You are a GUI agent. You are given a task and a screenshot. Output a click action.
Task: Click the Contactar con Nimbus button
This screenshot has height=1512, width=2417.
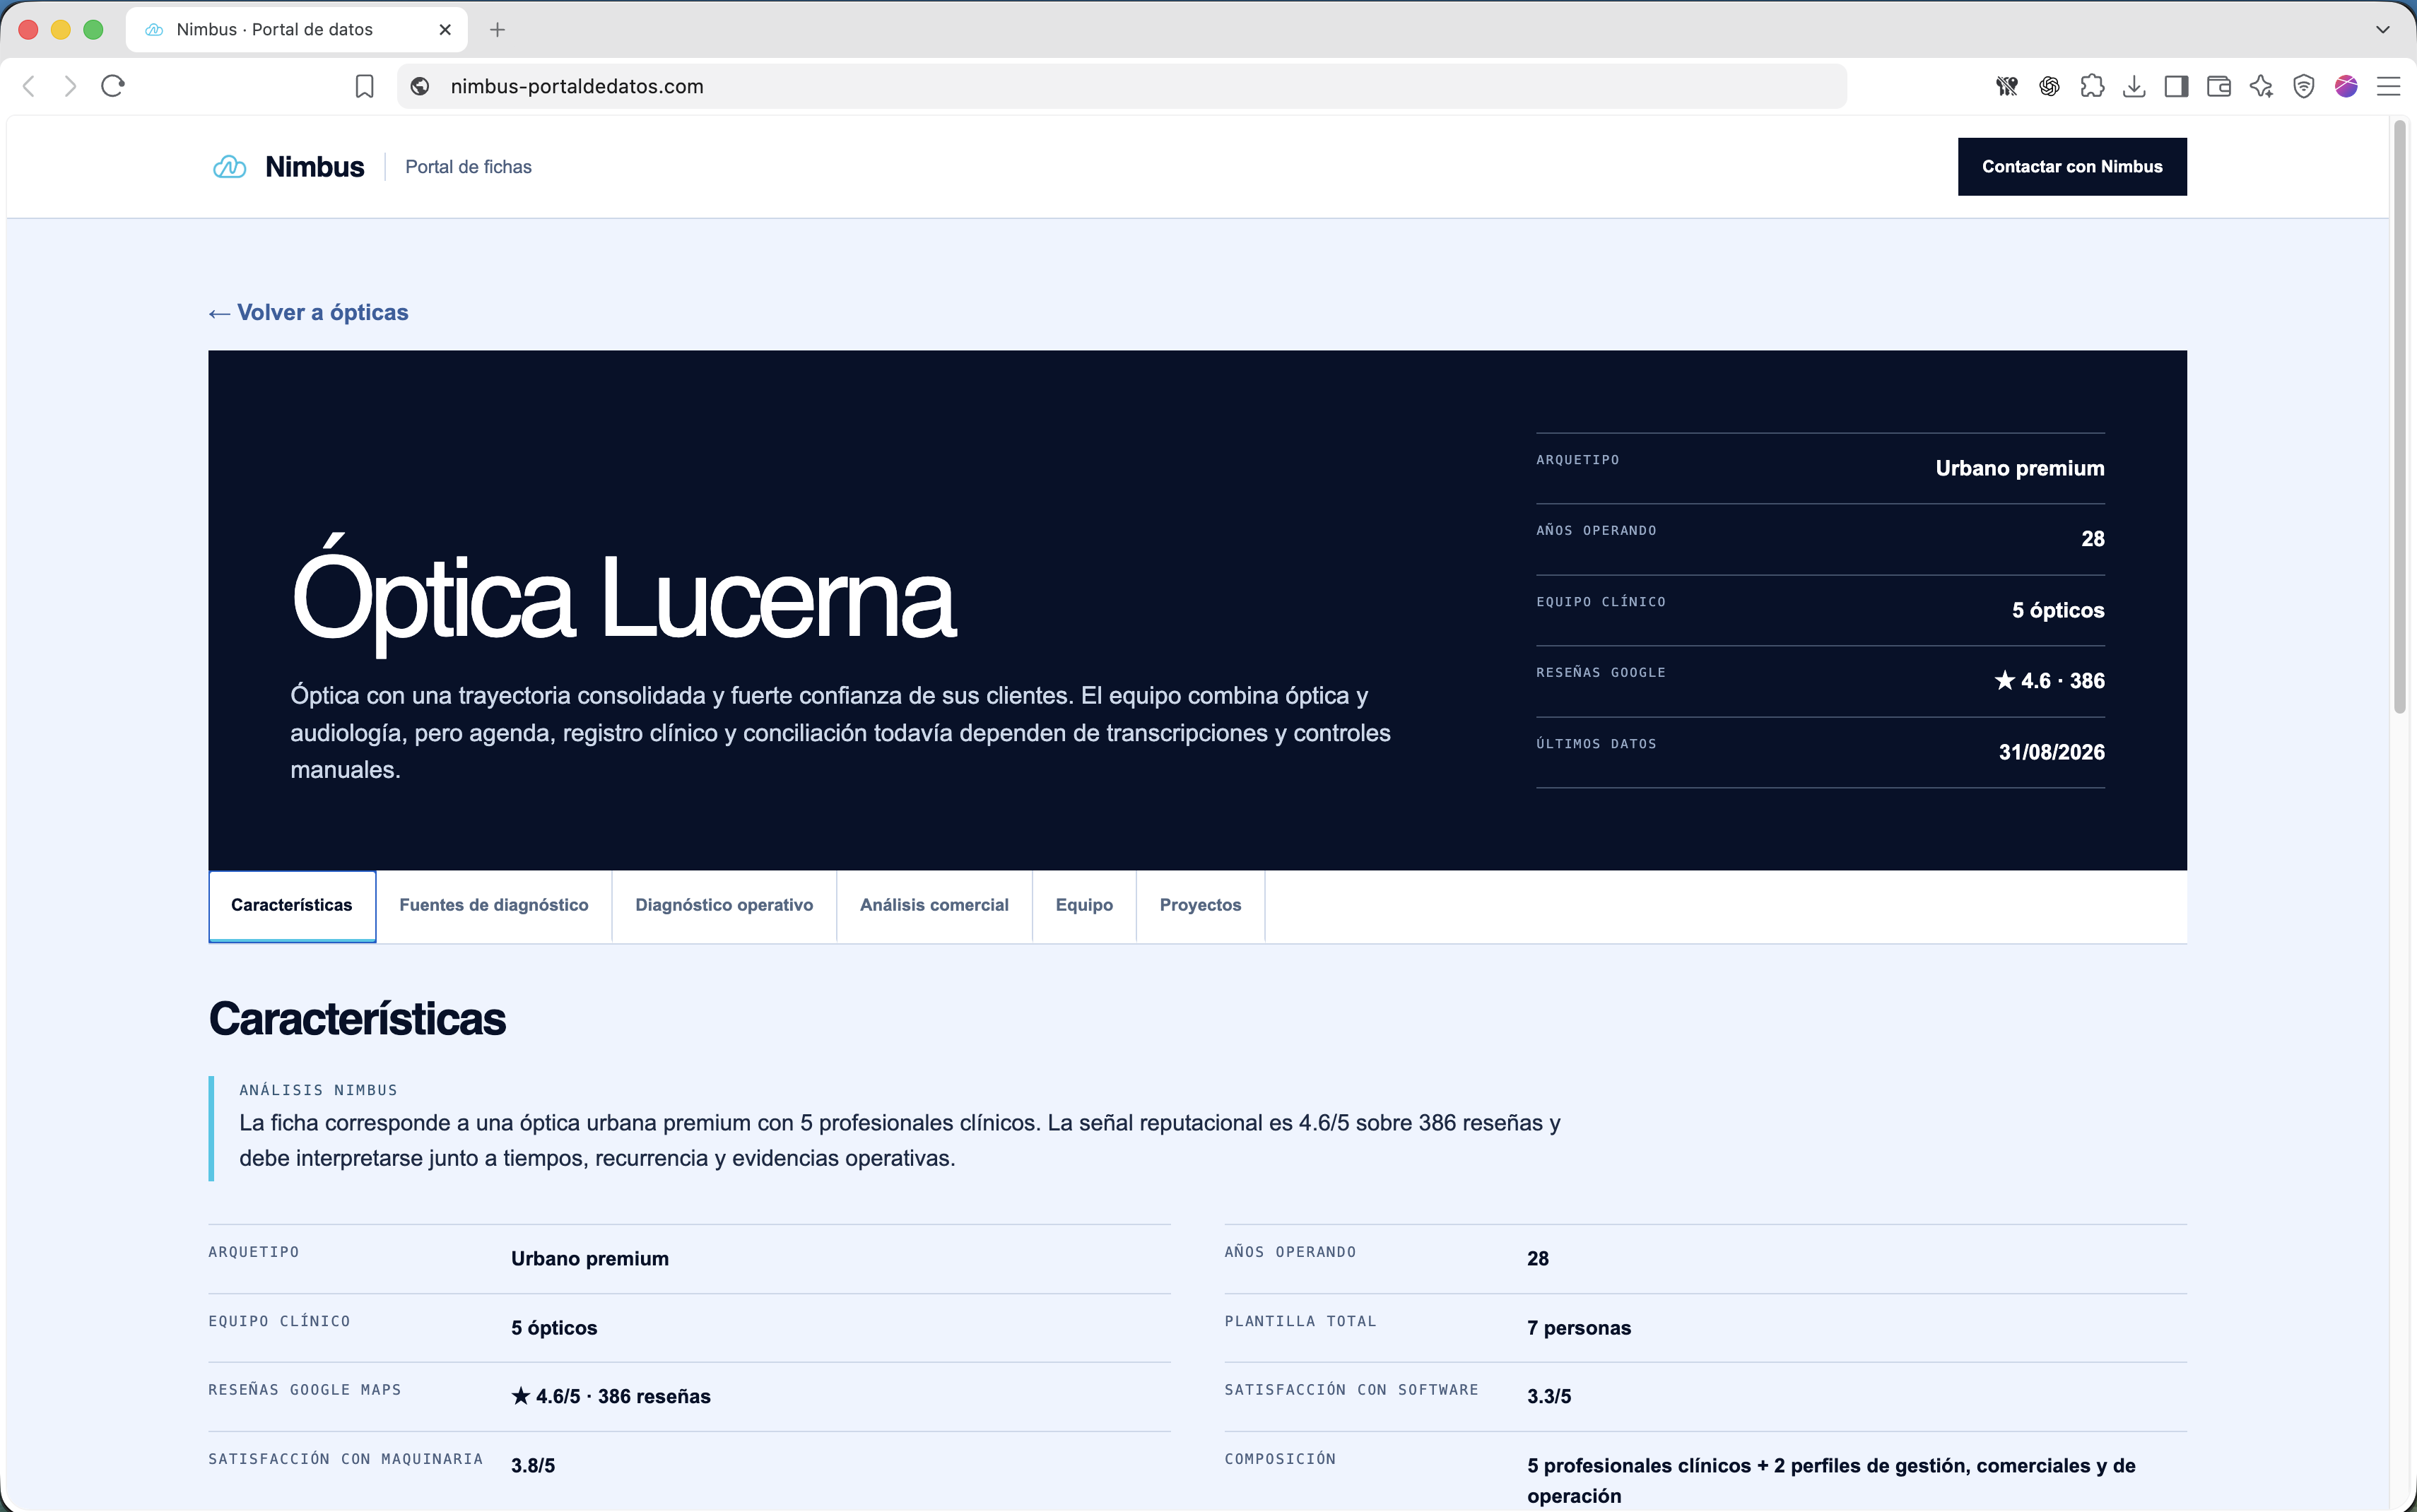(2072, 167)
